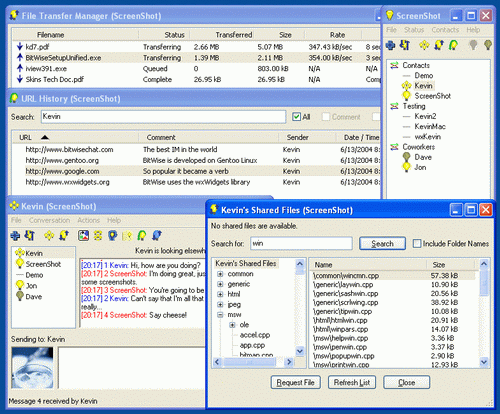This screenshot has width=500, height=414.
Task: Collapse the msw folder in shared files tree
Action: (x=220, y=315)
